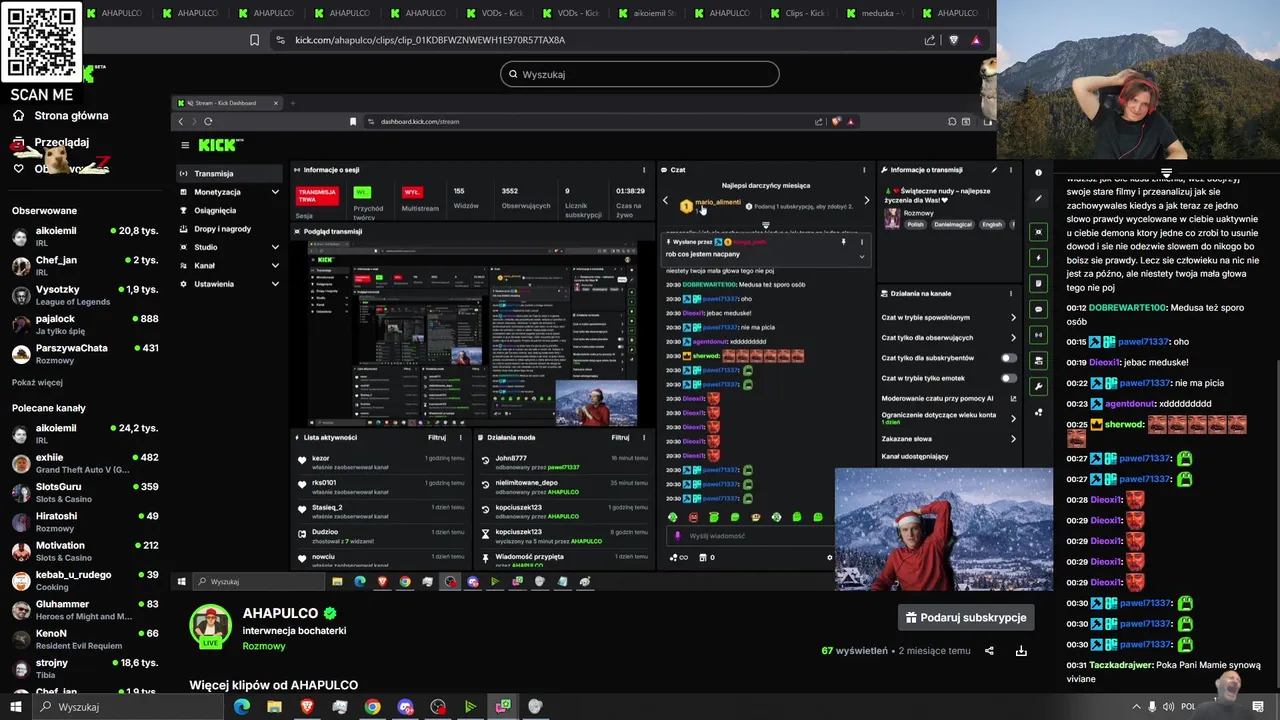Click the pencil icon beside Informacje o transmisji

[994, 170]
